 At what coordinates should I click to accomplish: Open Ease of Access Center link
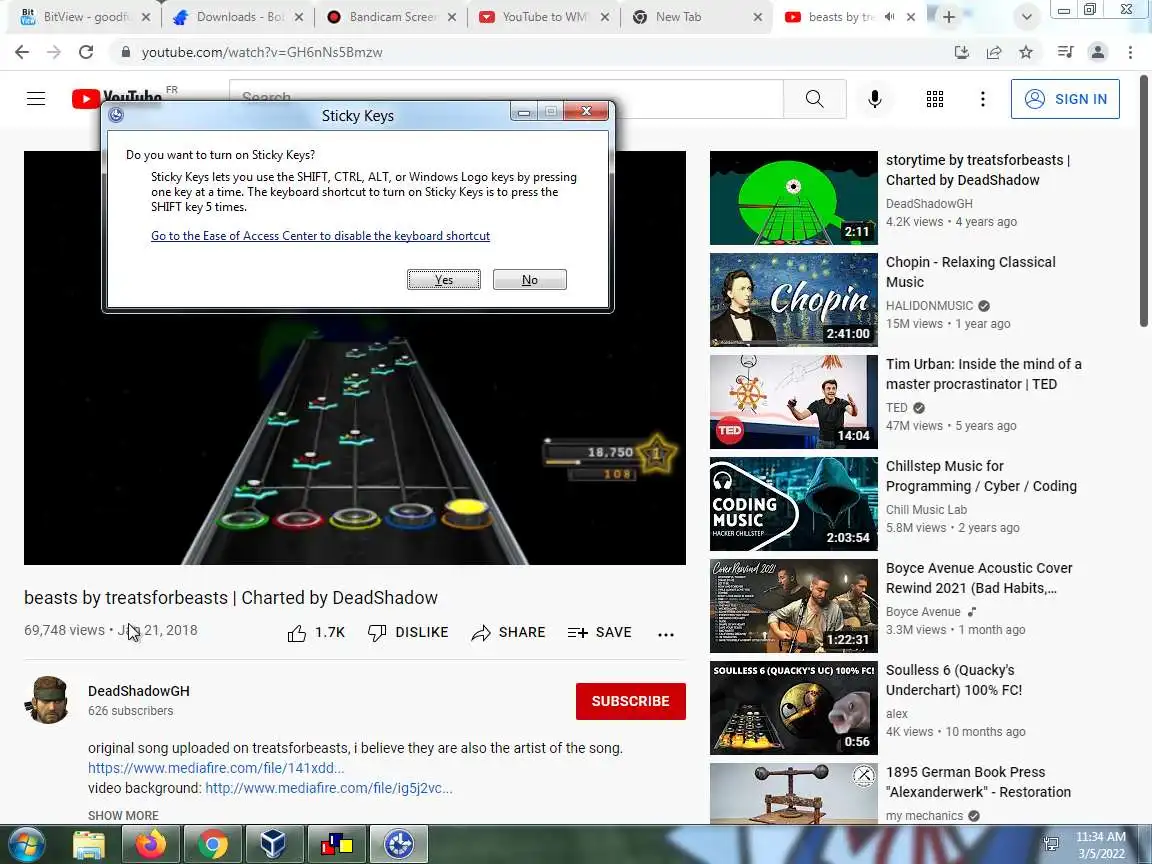[320, 236]
